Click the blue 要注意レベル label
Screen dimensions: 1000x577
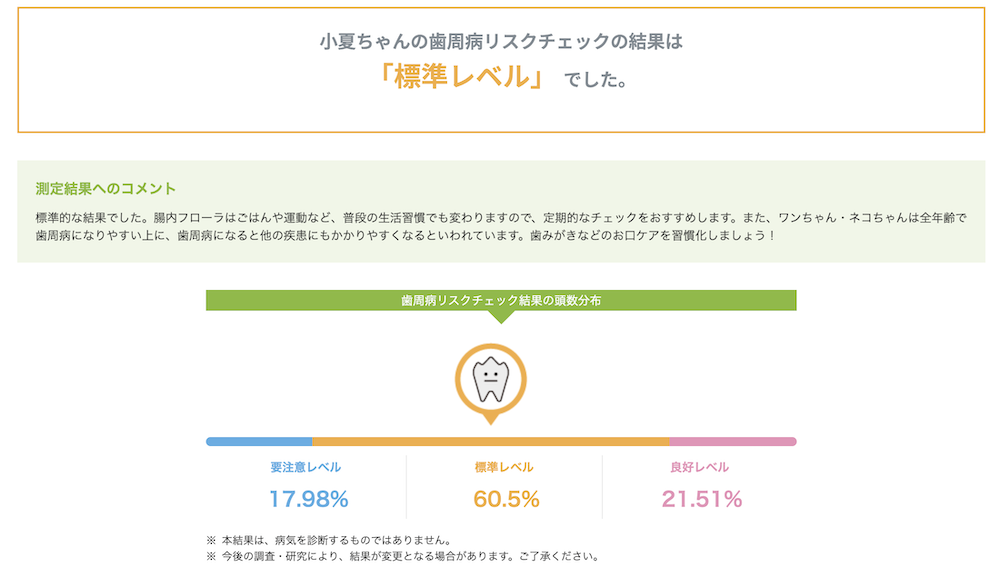click(305, 467)
